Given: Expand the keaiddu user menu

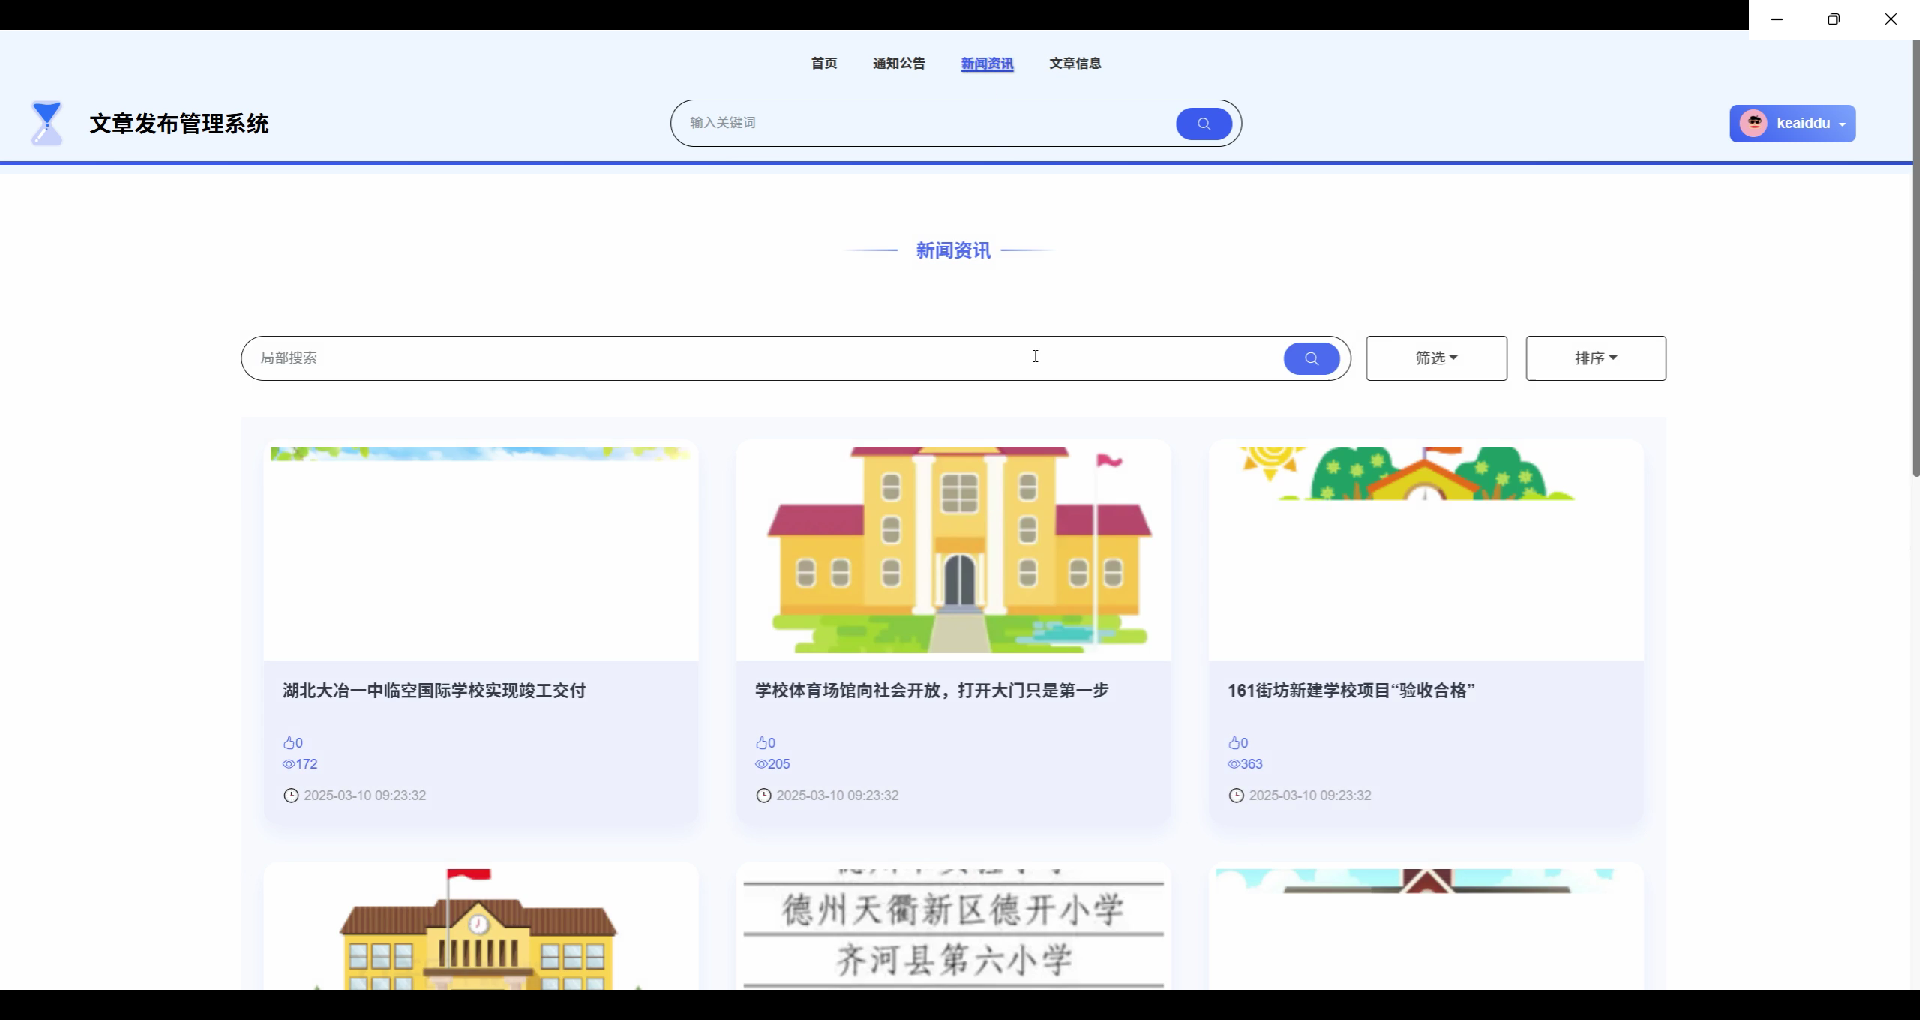Looking at the screenshot, I should coord(1792,123).
